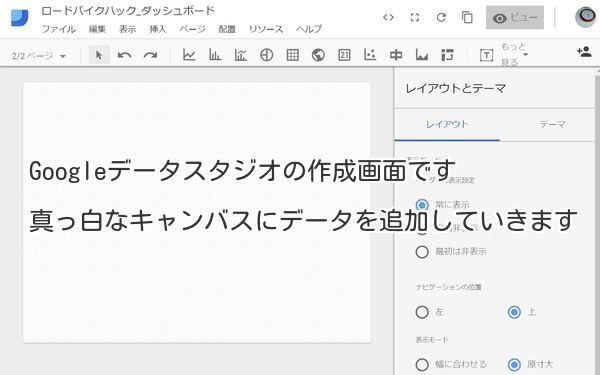This screenshot has width=600, height=375.
Task: Insert a pivot table
Action: pyautogui.click(x=447, y=55)
